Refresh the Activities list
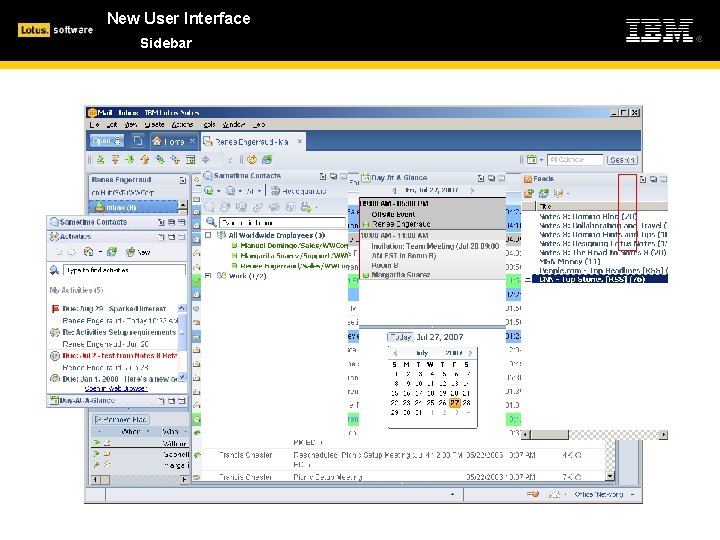This screenshot has width=720, height=540. tap(112, 252)
